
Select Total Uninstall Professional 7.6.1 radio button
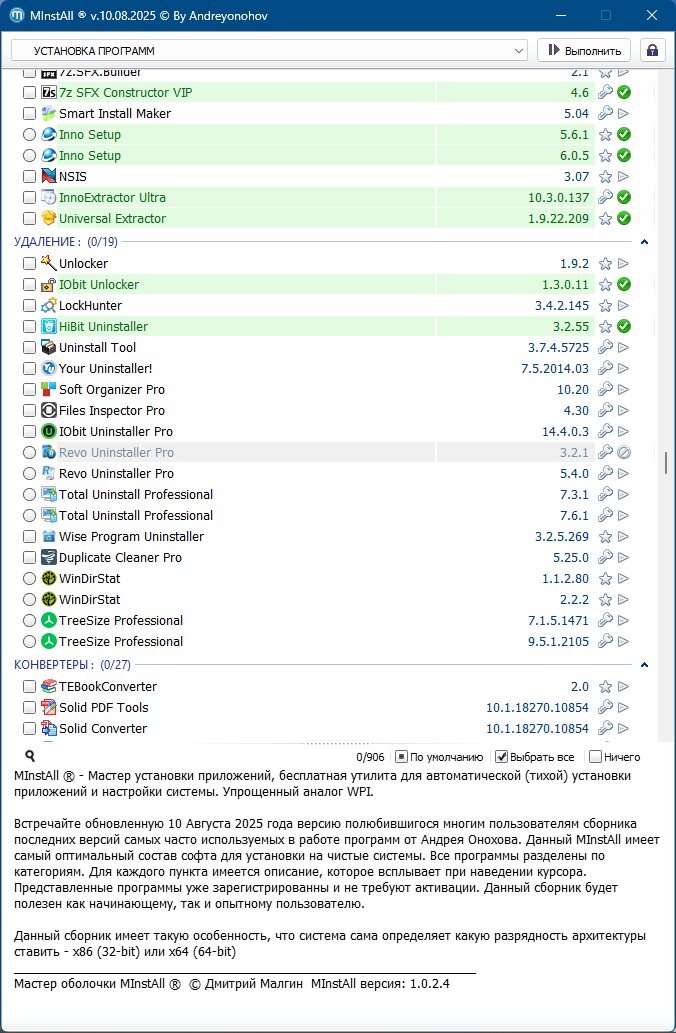[29, 516]
